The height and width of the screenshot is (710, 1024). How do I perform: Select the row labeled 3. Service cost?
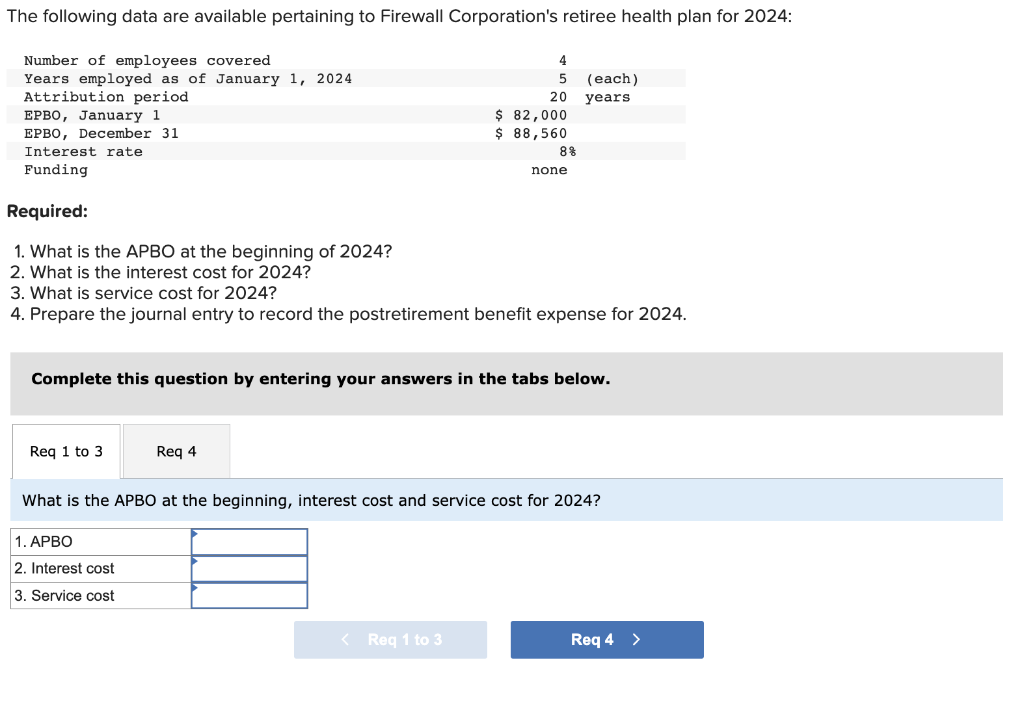coord(99,595)
